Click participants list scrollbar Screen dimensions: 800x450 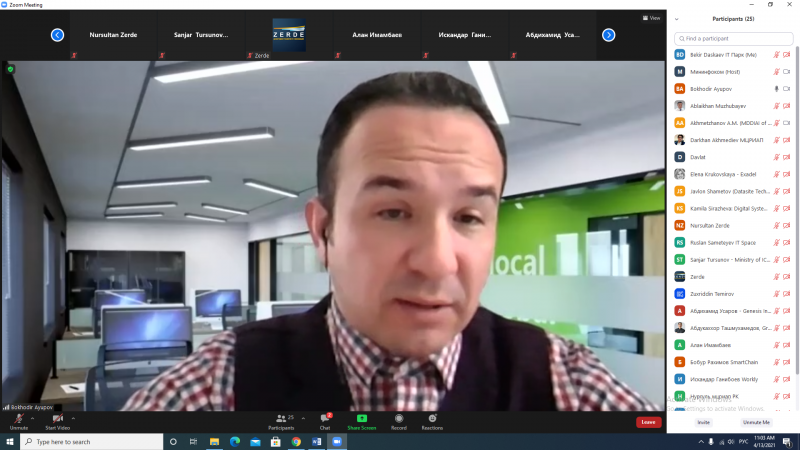pyautogui.click(x=797, y=209)
